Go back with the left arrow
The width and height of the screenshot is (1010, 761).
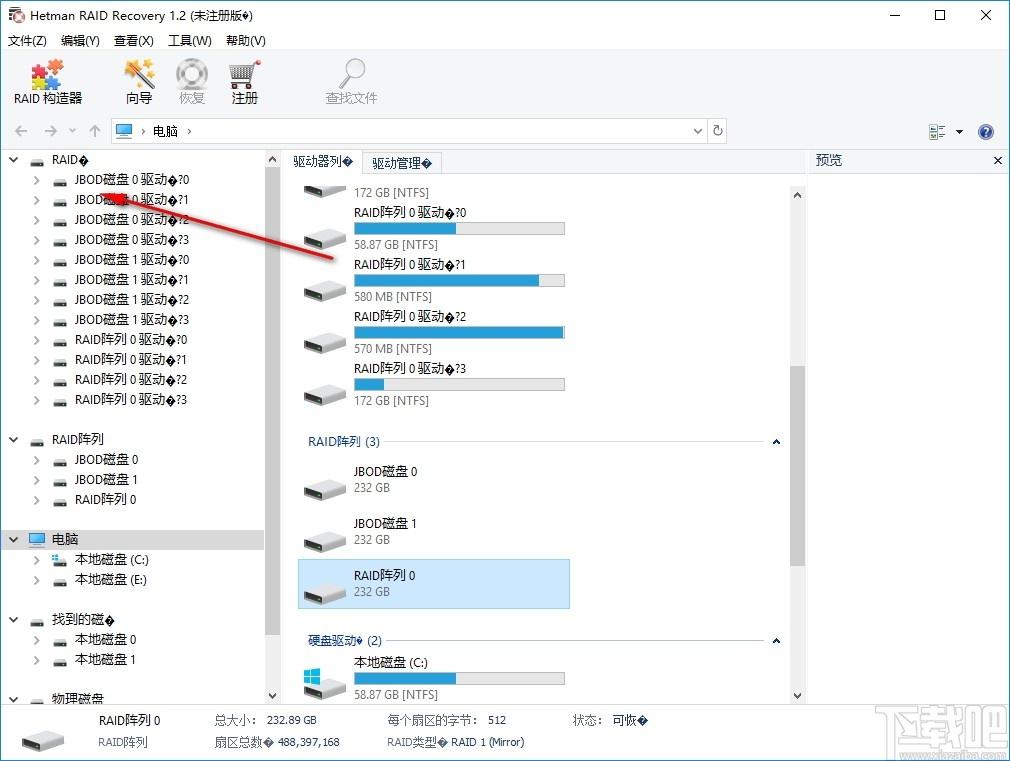(21, 131)
